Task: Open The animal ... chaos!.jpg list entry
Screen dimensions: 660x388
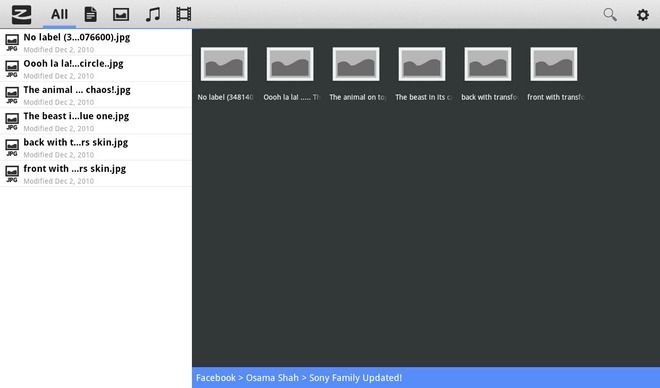Action: pos(96,95)
